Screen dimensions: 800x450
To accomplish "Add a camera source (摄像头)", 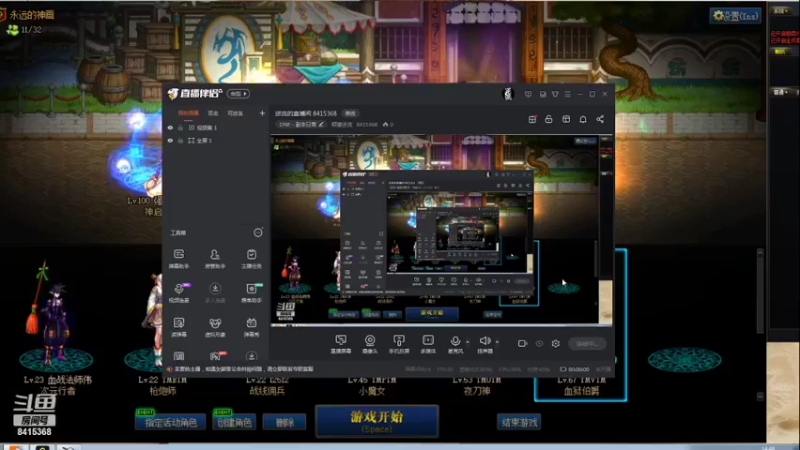I will [369, 344].
